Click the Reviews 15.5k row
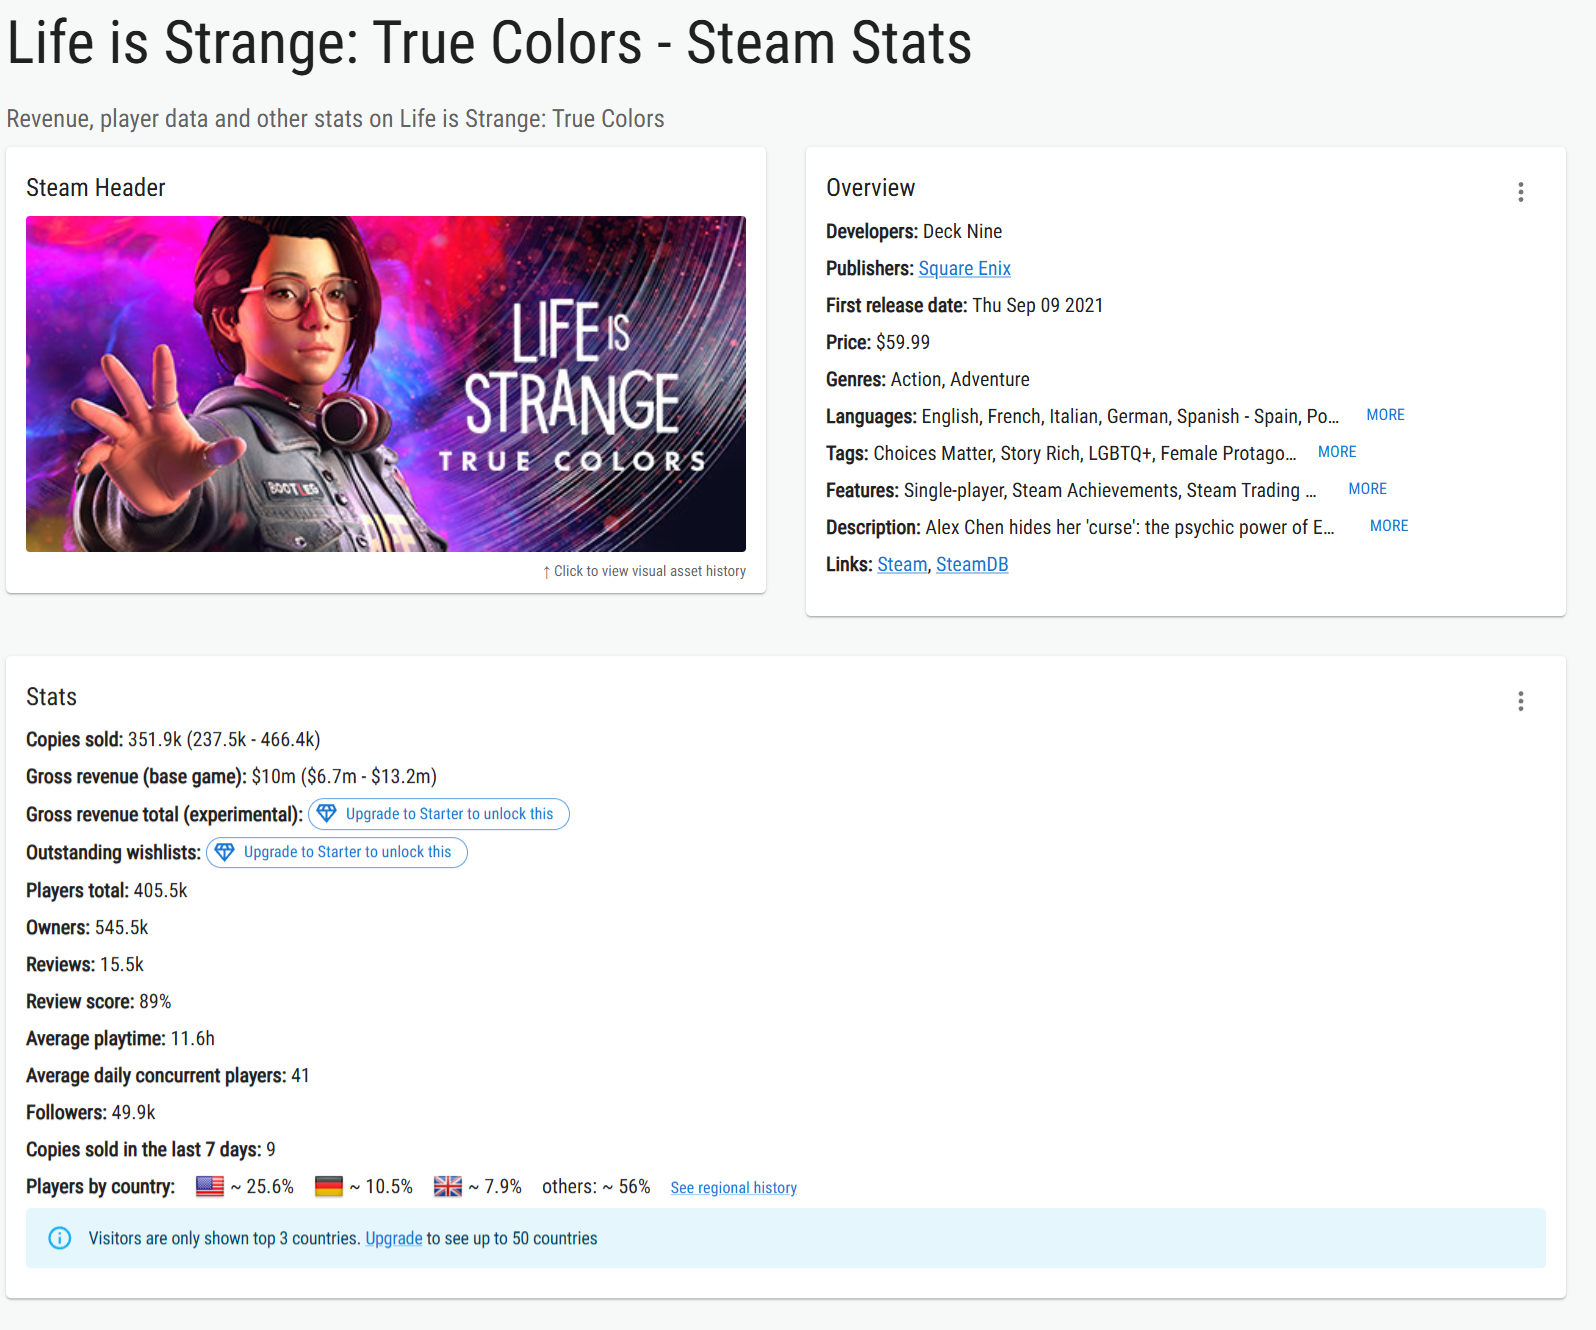Screen dimensions: 1596x1330 [x=85, y=964]
